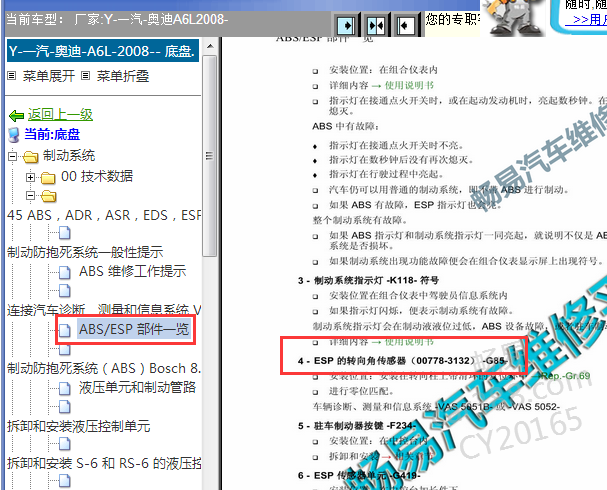
Task: Click heading 3 - 制动系统指示灯 -K118- 符号
Action: point(368,280)
